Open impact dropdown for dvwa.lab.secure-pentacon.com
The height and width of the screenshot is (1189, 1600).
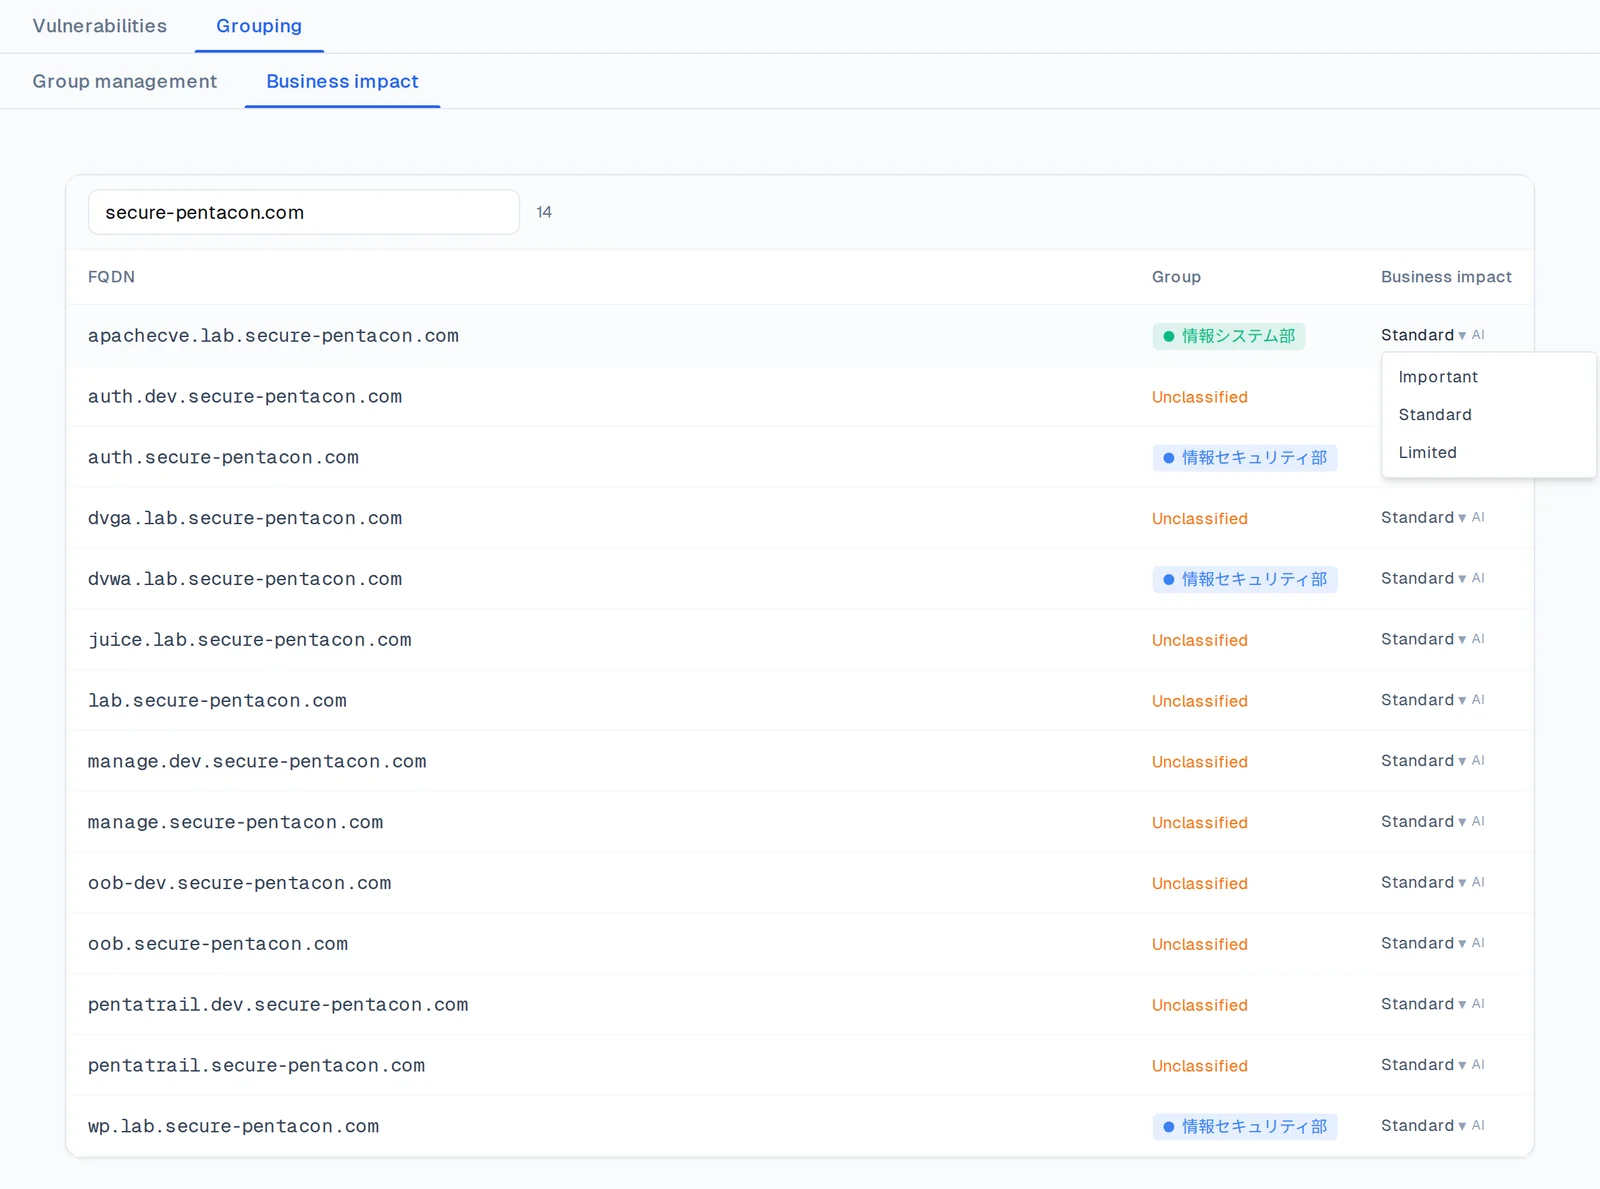(x=1424, y=579)
